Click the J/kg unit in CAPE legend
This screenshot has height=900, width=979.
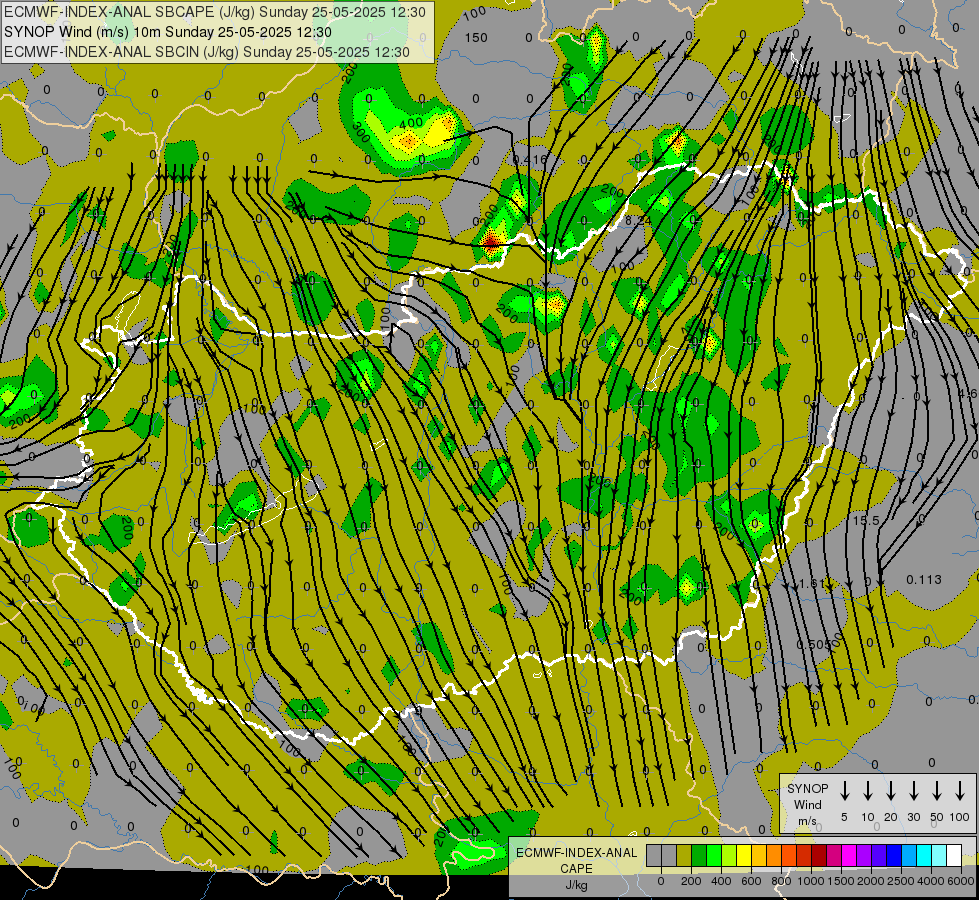point(576,885)
